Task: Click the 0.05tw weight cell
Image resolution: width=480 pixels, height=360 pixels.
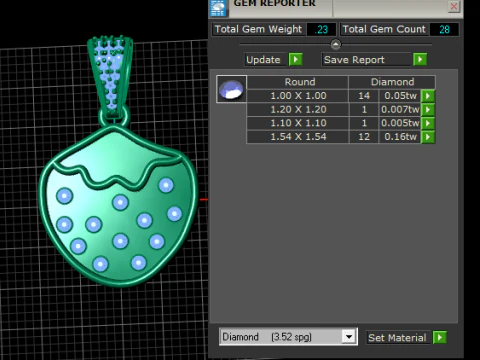Action: (x=400, y=96)
